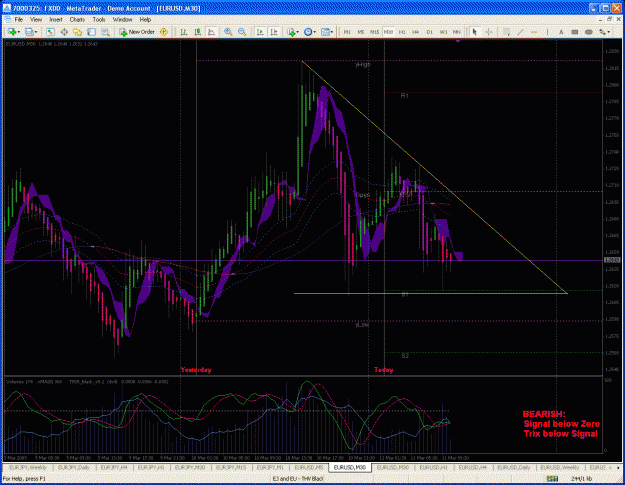Open the File menu
Screen dimensions: 625x485
tap(18, 20)
